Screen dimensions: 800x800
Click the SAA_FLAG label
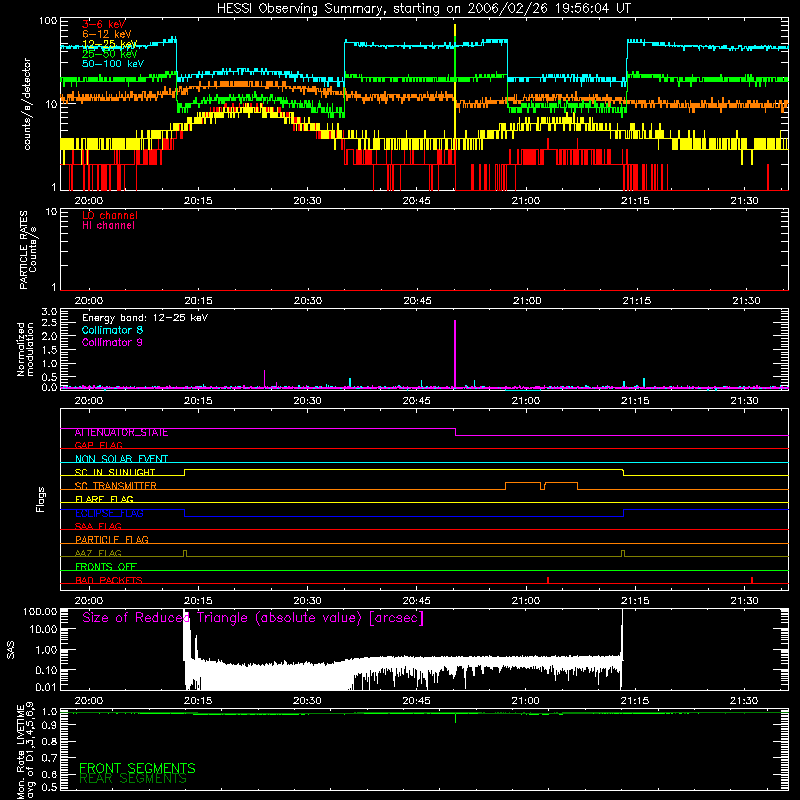[x=98, y=526]
